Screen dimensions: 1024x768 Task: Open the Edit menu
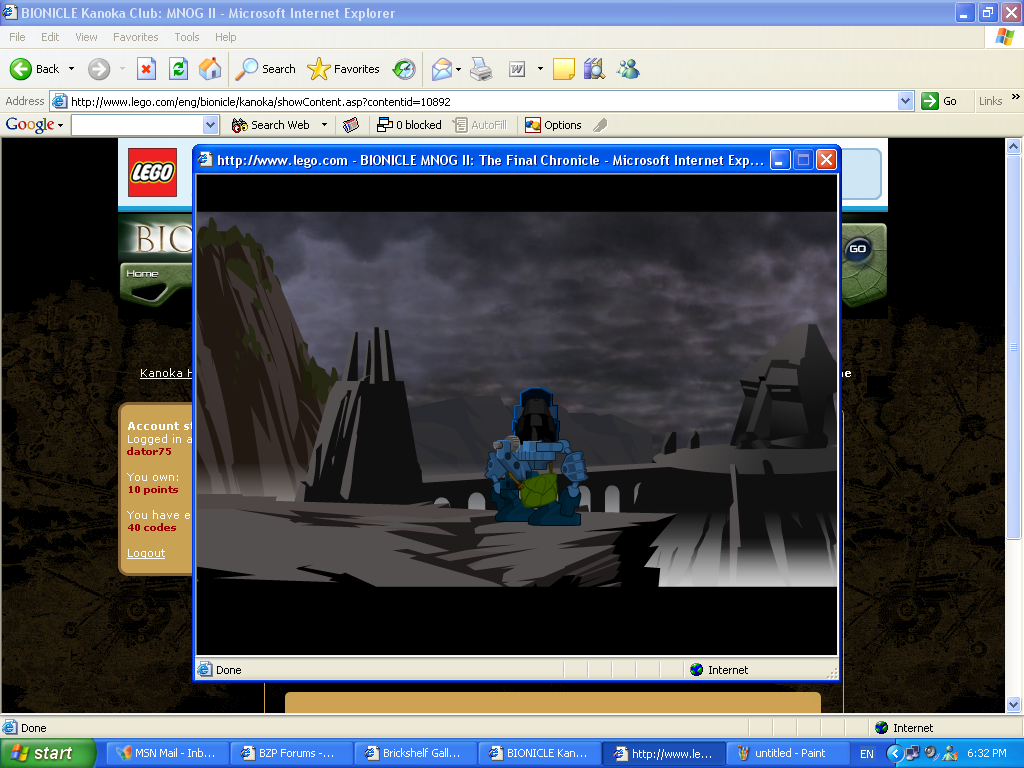[50, 37]
